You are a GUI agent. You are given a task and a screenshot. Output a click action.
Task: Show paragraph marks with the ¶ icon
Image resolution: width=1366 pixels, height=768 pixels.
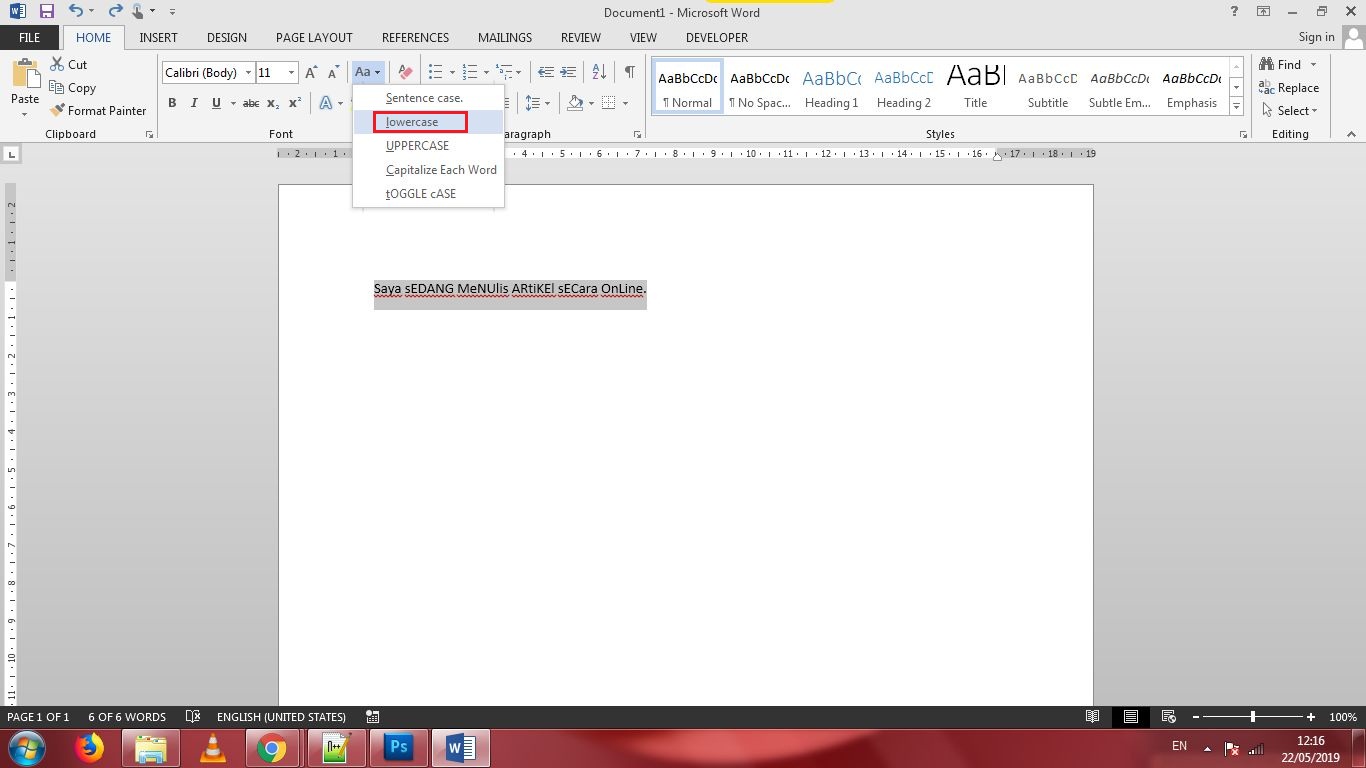(x=629, y=72)
